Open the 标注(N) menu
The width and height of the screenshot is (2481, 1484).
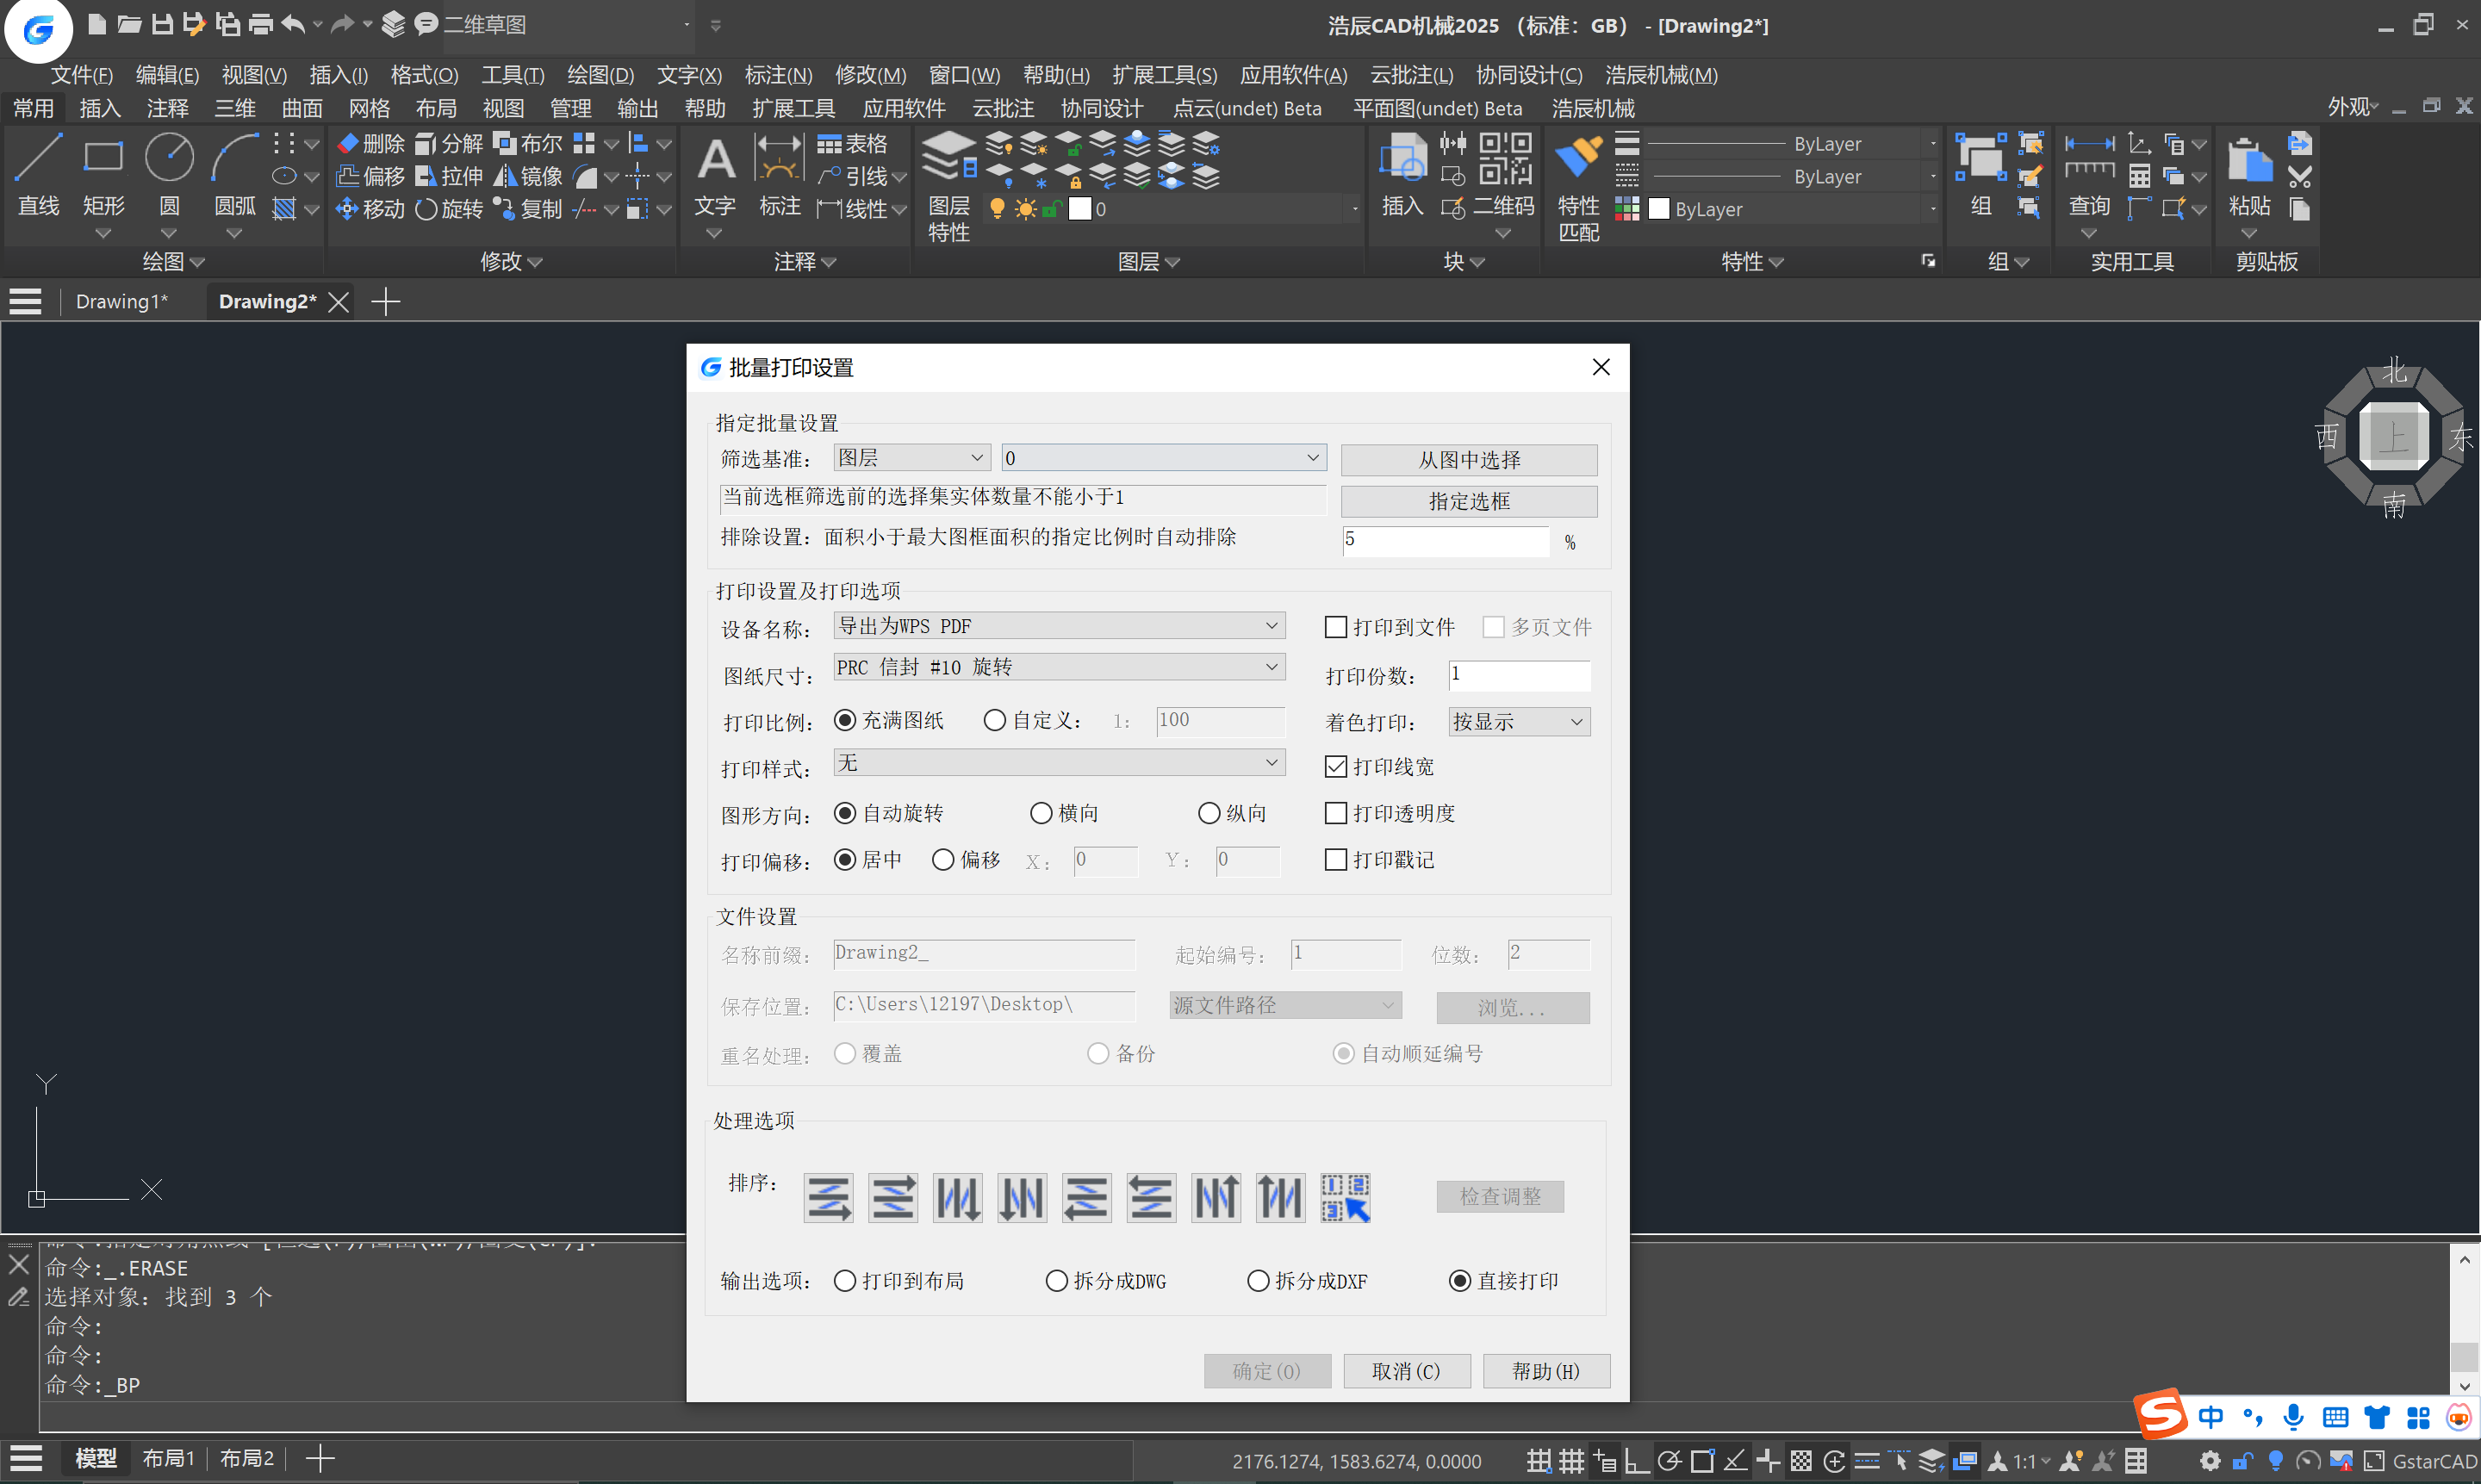[777, 75]
